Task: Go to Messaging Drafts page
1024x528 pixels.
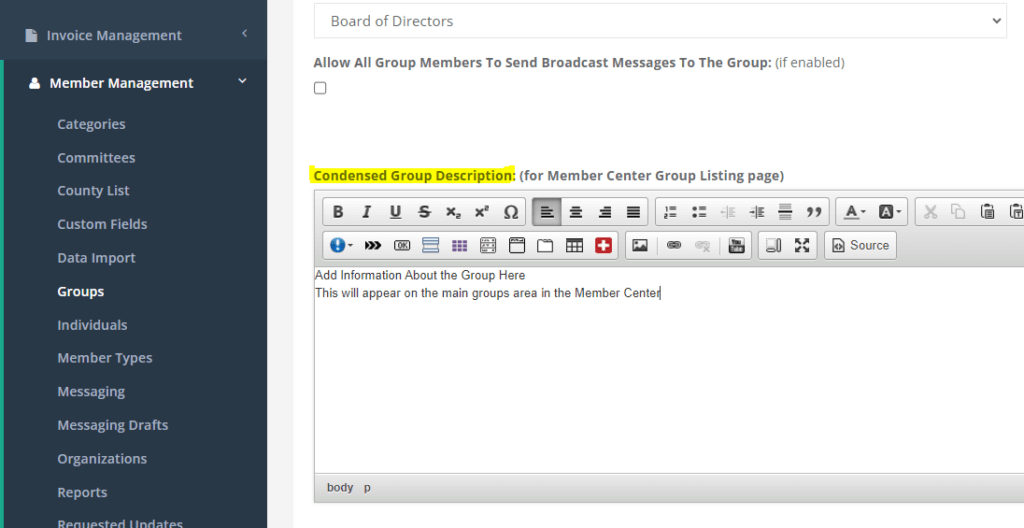Action: (x=113, y=425)
